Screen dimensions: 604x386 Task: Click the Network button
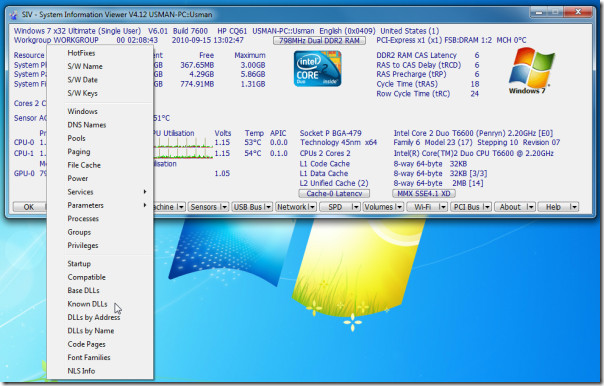(x=292, y=207)
